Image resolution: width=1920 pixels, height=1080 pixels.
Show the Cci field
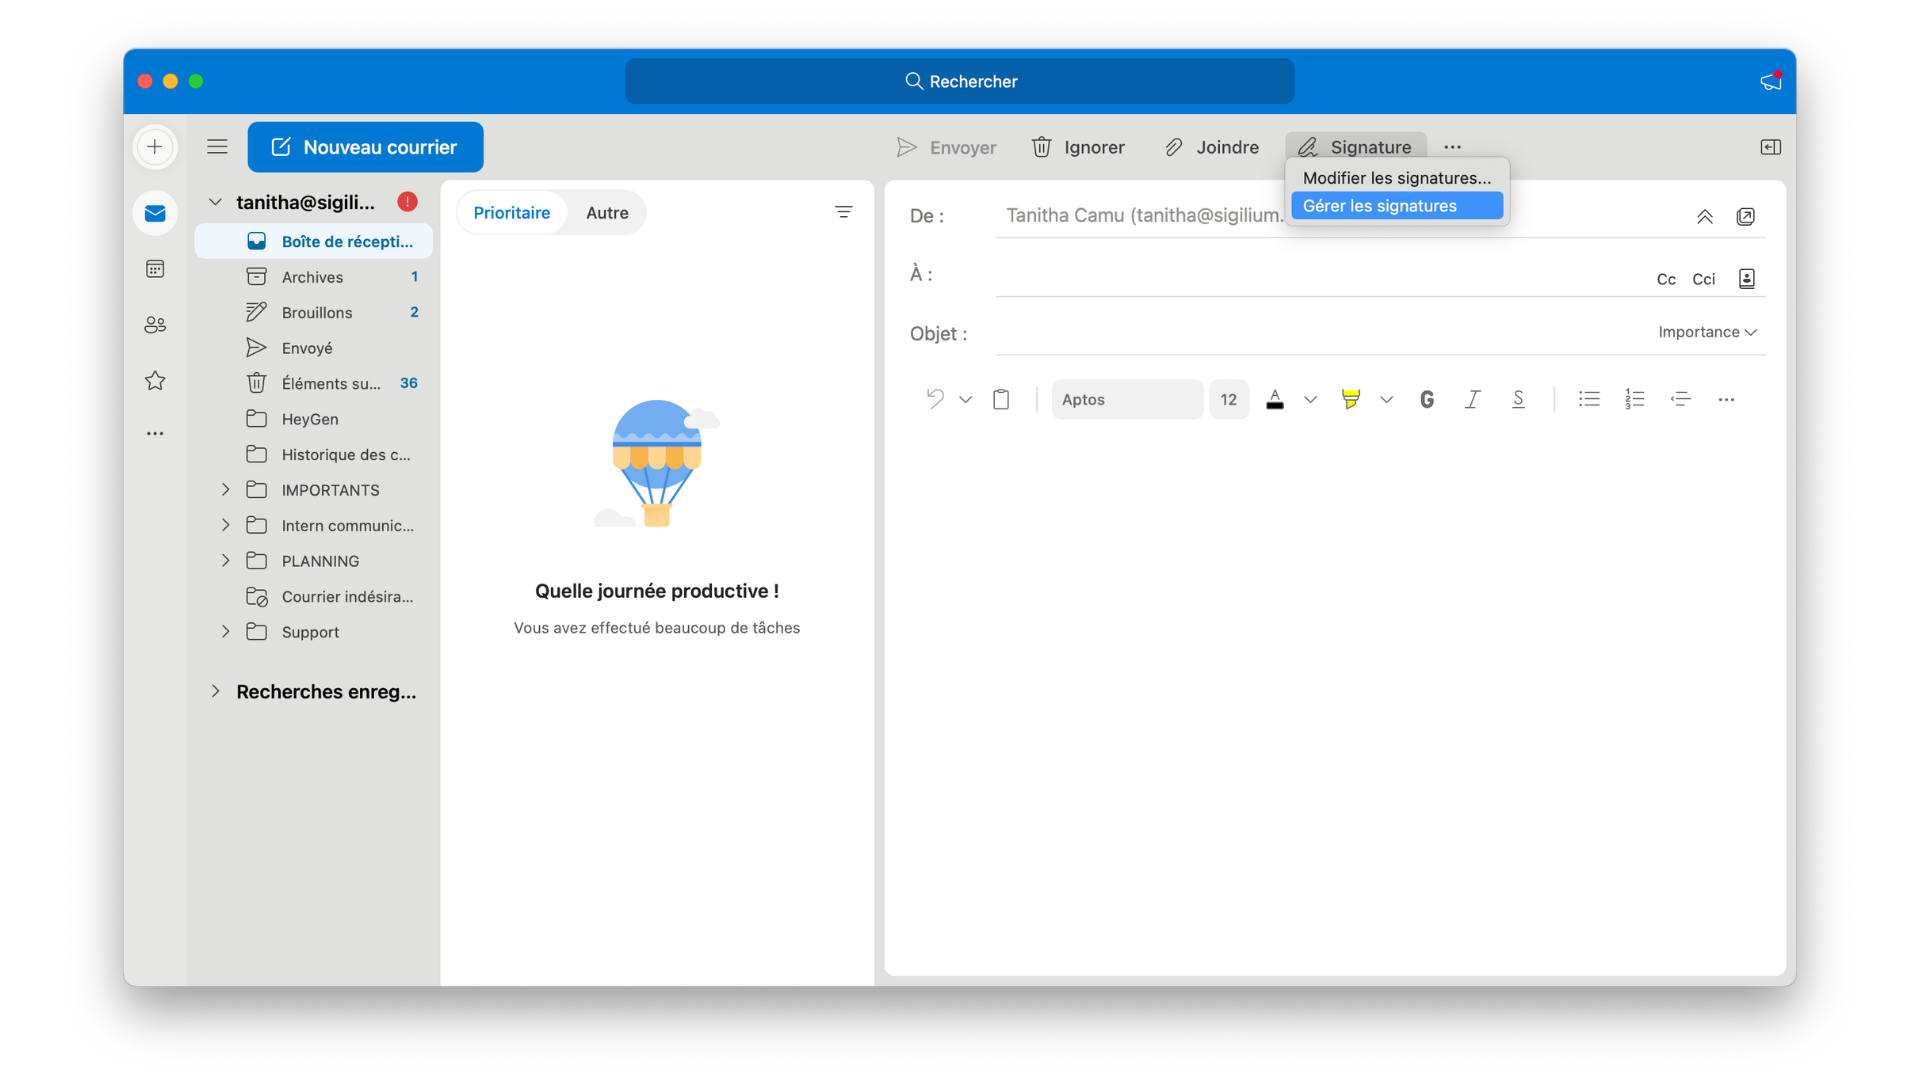tap(1703, 279)
